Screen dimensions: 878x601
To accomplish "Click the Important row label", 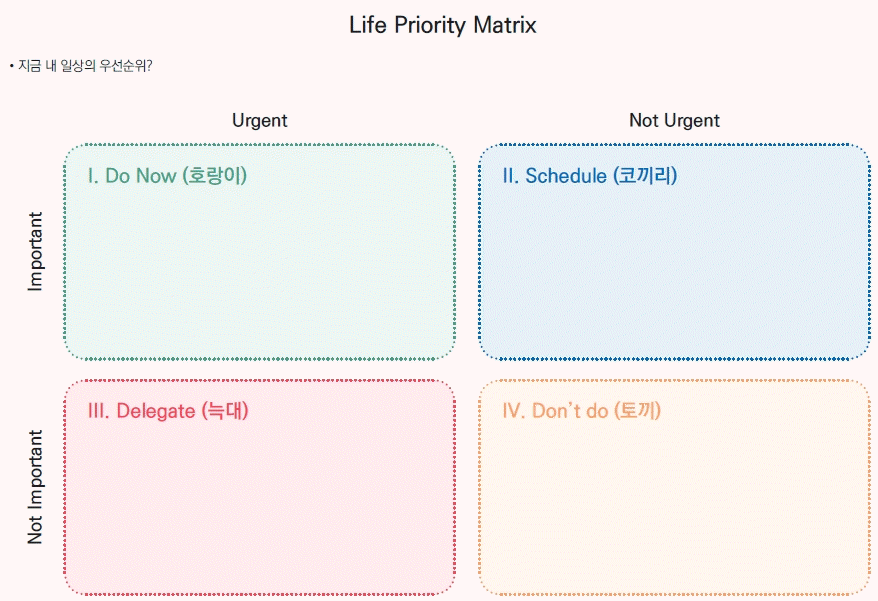I will [35, 251].
